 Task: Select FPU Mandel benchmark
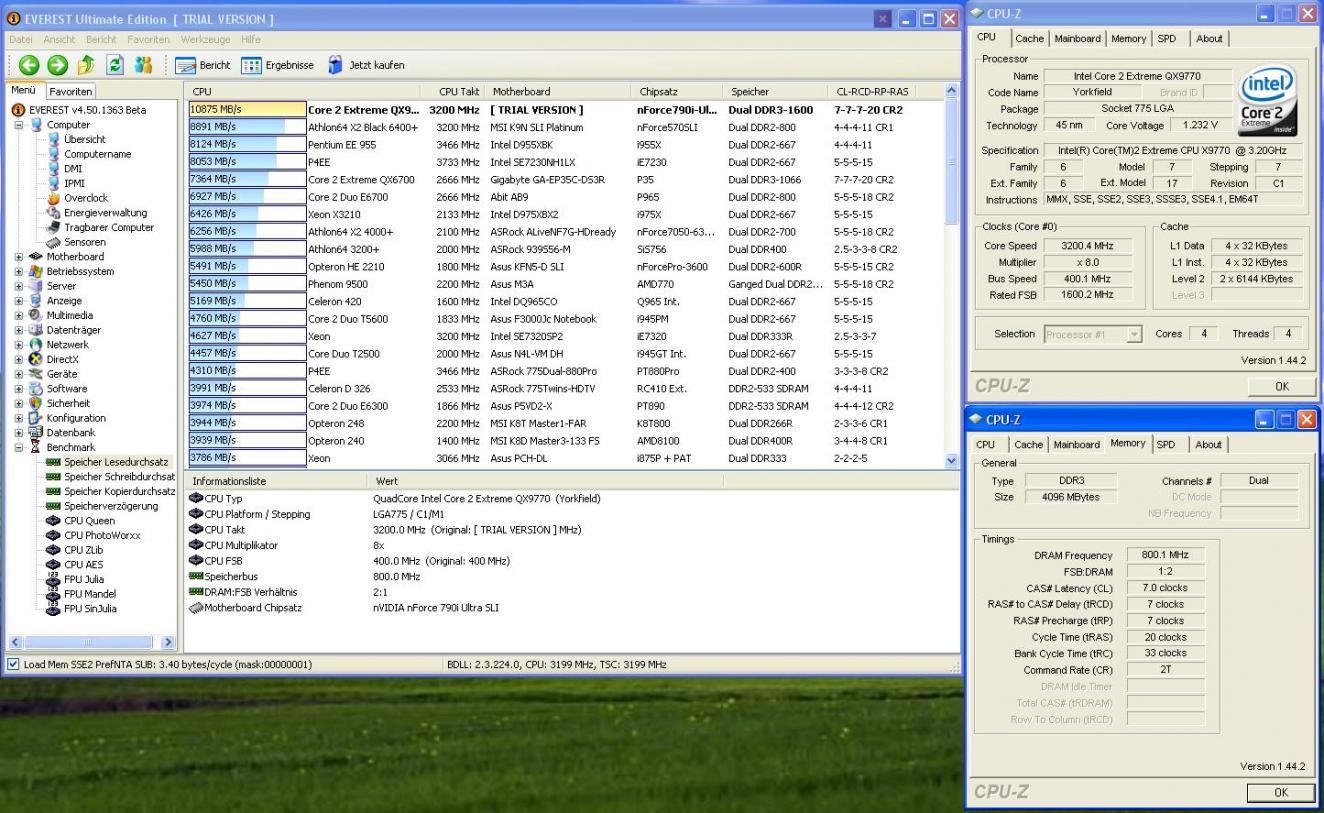[x=90, y=593]
